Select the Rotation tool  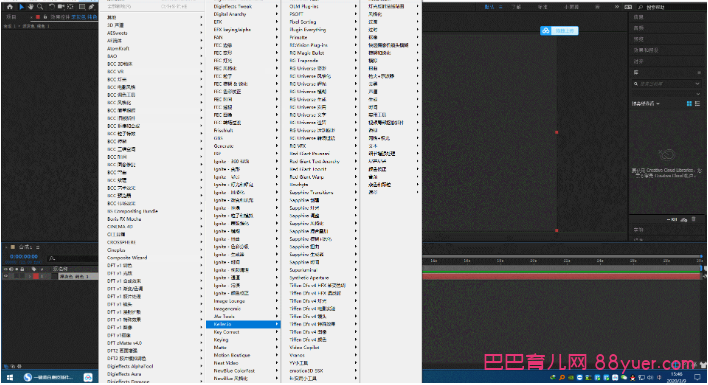(x=51, y=7)
